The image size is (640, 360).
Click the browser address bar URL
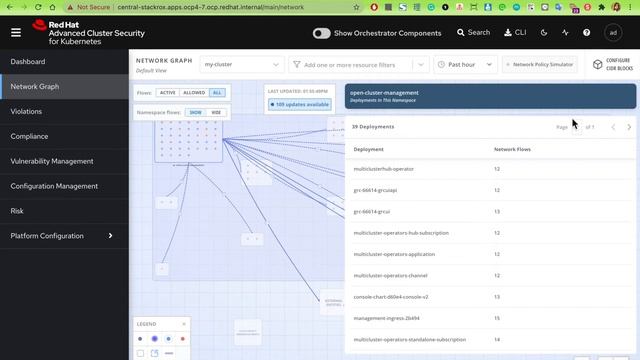coord(210,7)
